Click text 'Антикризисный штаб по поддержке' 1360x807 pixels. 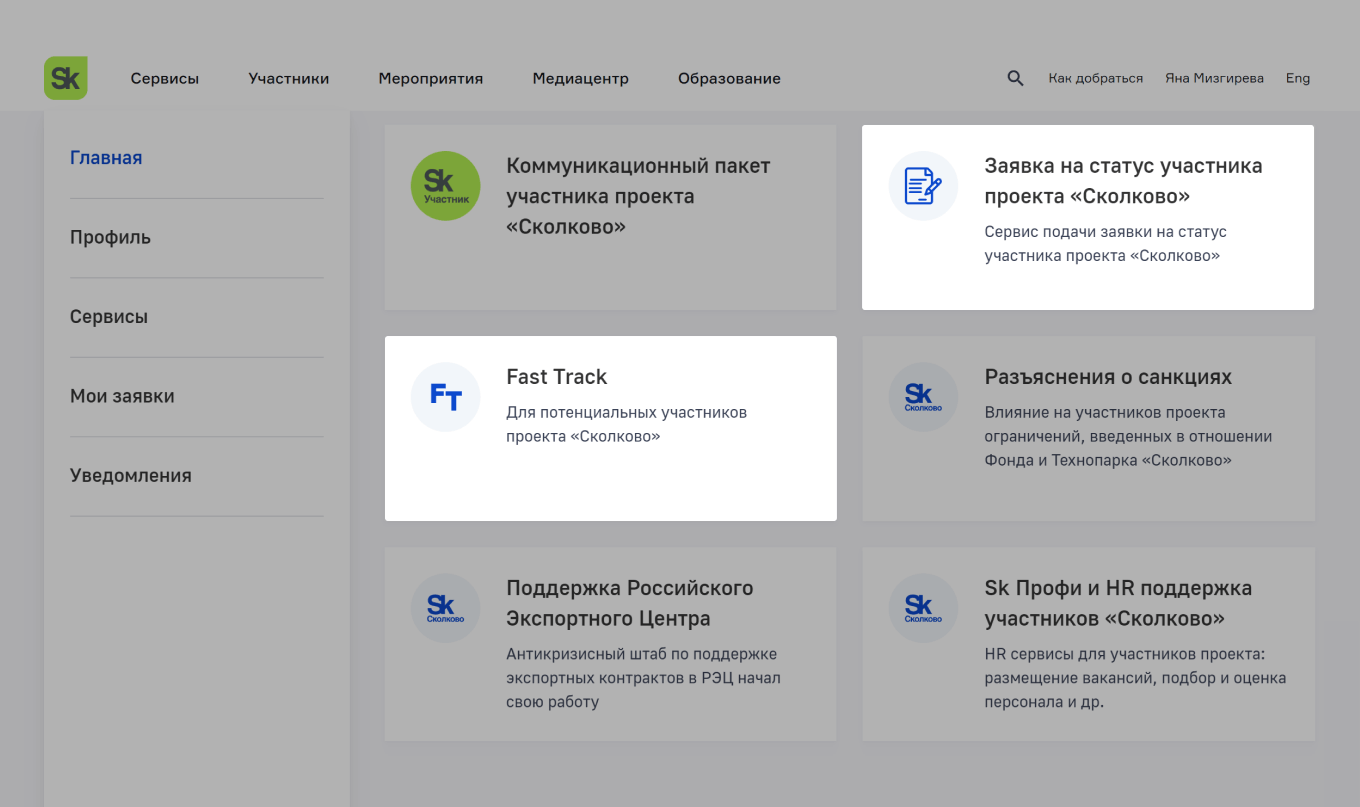642,654
